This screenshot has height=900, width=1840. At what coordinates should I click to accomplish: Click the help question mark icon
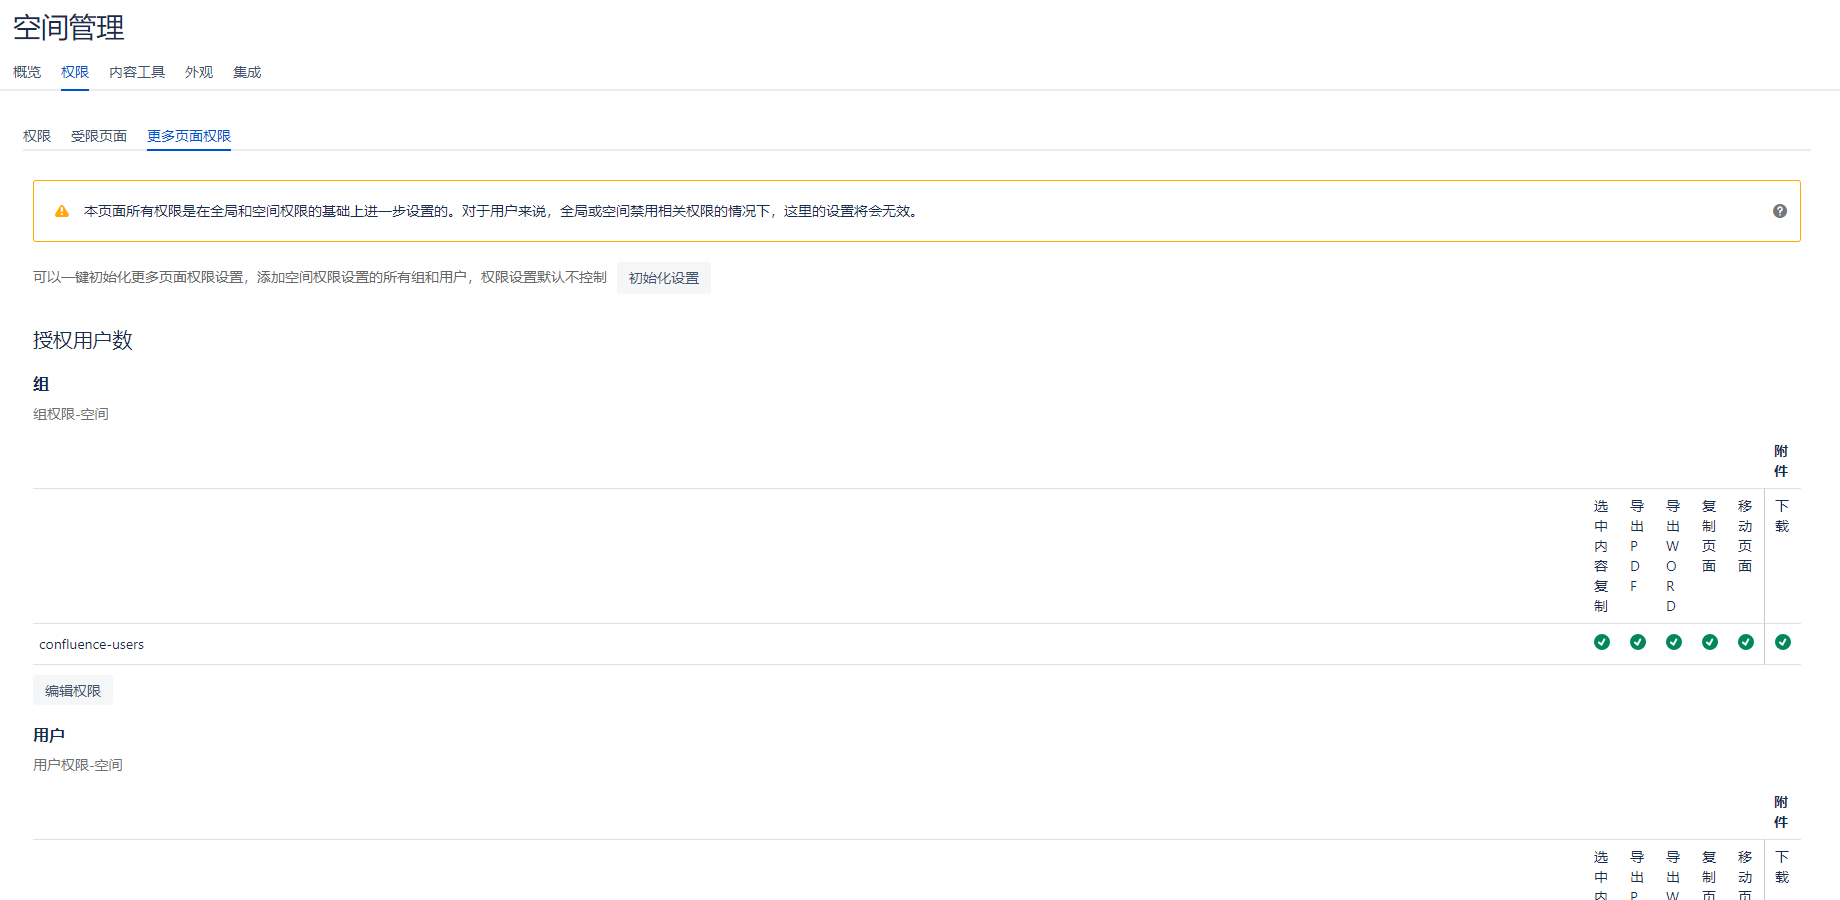[1779, 211]
